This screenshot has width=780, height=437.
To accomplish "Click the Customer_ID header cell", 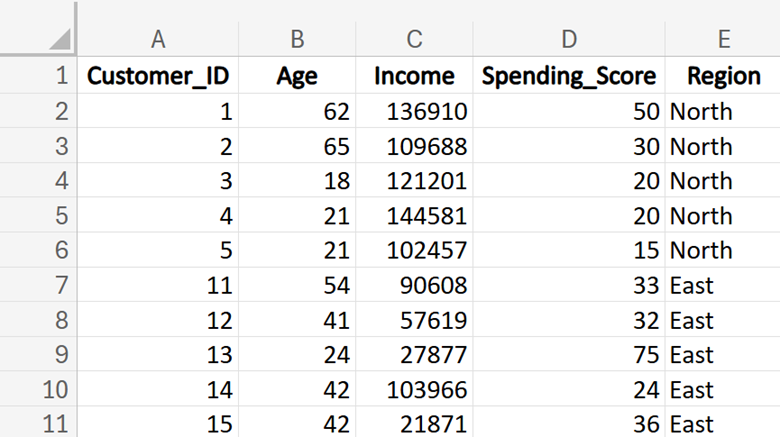I will [158, 76].
